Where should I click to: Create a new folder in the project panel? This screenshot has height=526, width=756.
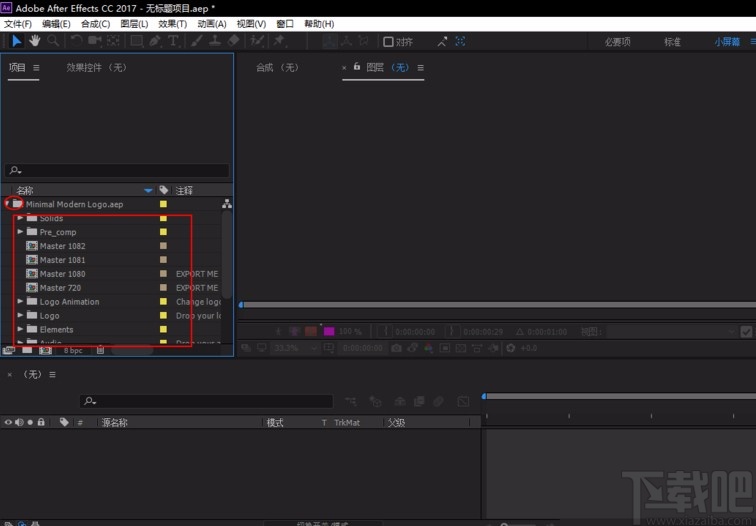tap(27, 350)
